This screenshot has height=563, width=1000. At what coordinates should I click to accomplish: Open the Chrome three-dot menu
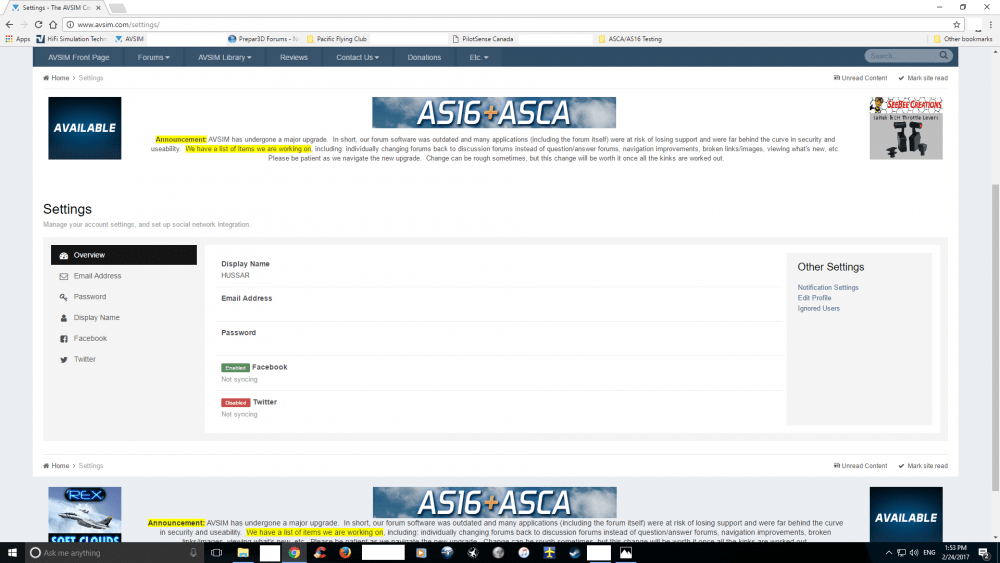coord(990,24)
